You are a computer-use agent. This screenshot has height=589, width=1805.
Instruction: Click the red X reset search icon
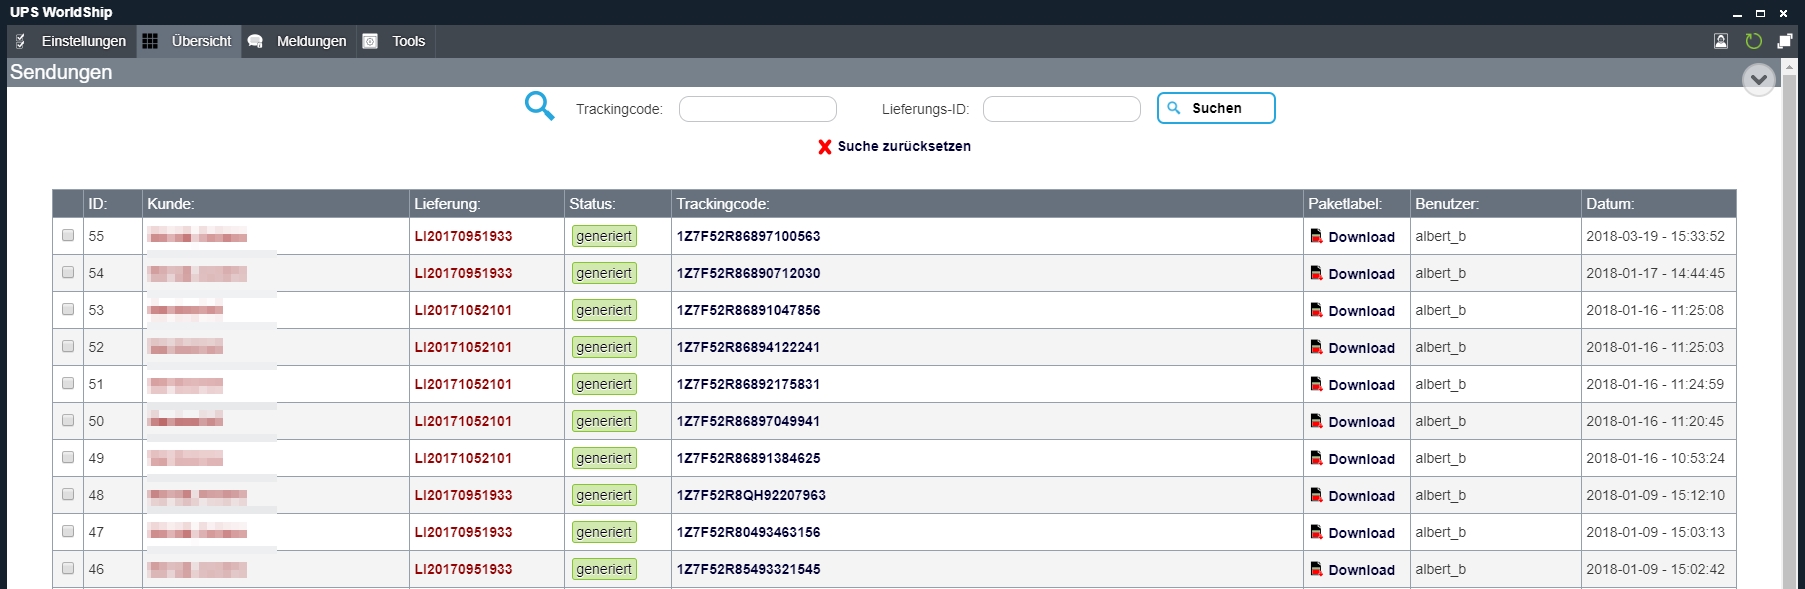825,147
